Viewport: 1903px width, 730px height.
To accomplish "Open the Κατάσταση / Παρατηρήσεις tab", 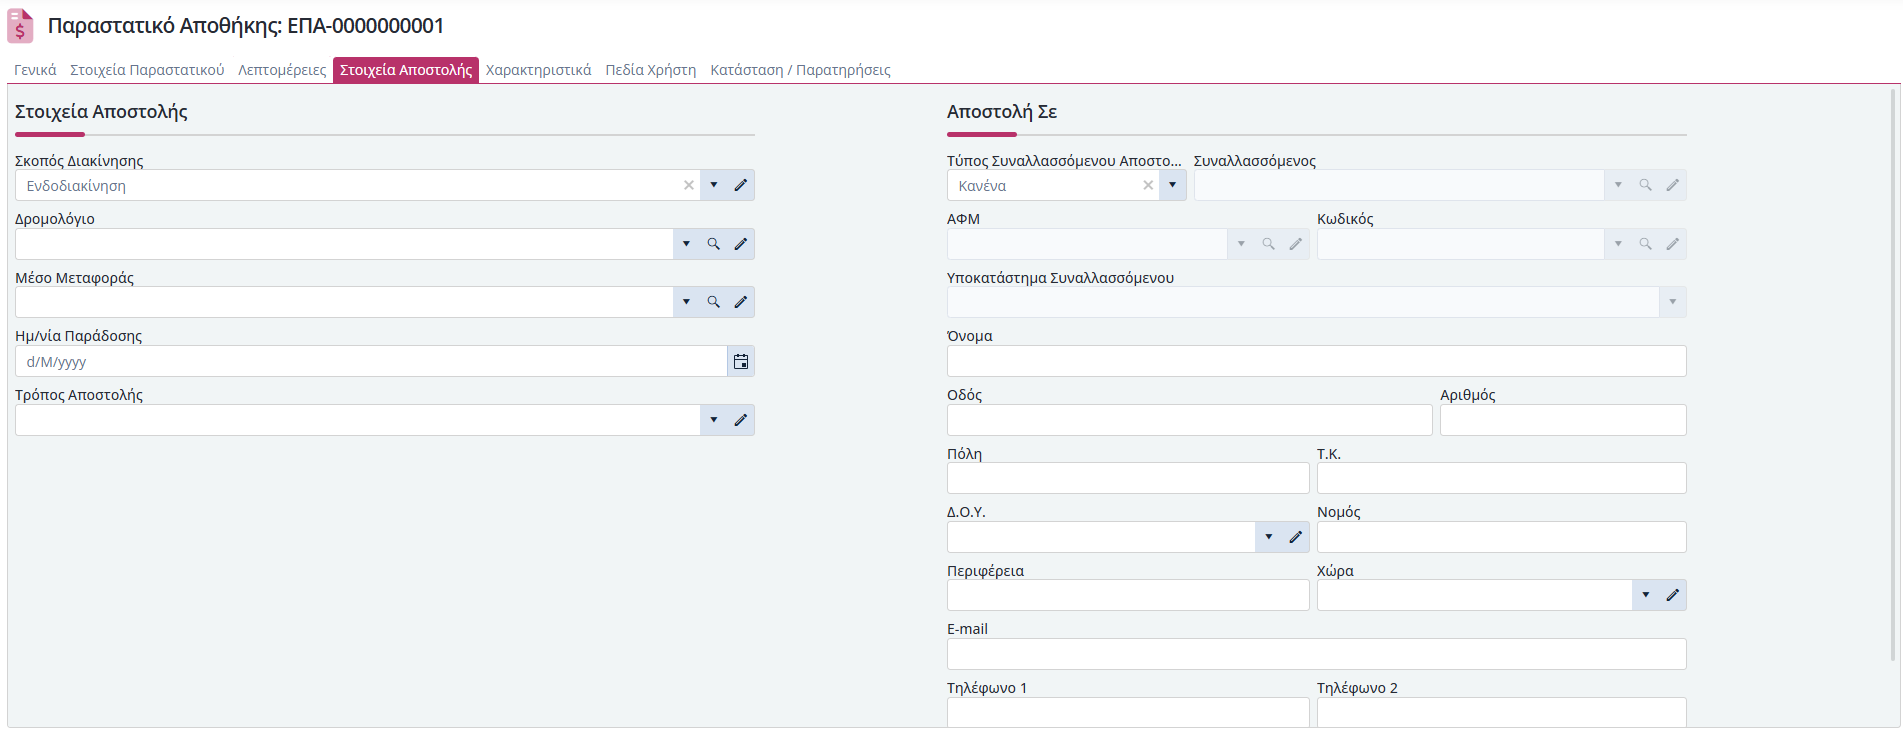I will pyautogui.click(x=800, y=70).
